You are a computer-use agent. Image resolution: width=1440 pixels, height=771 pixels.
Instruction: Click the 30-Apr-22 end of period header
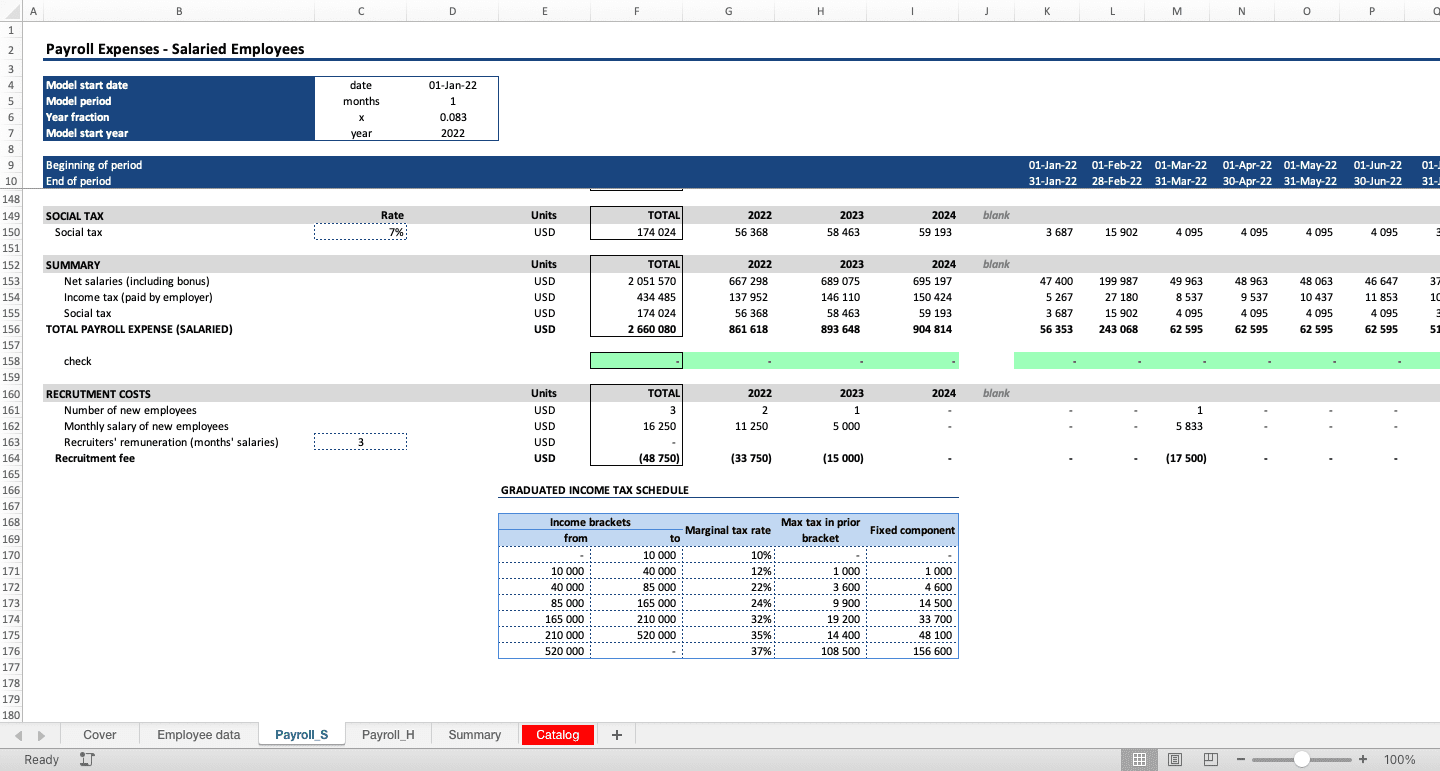point(1246,181)
